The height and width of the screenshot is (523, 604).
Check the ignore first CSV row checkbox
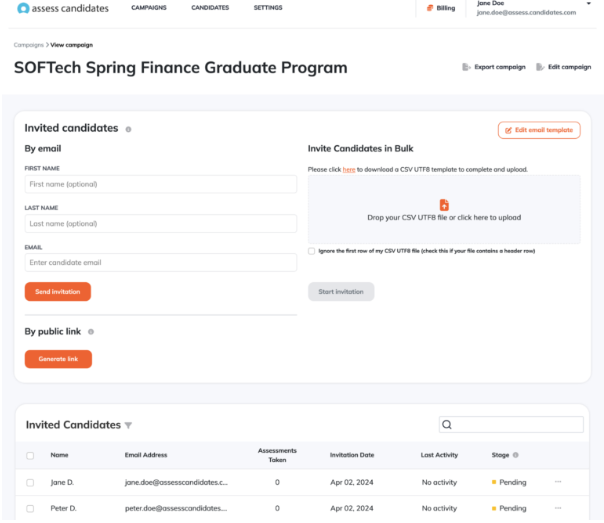(x=311, y=251)
